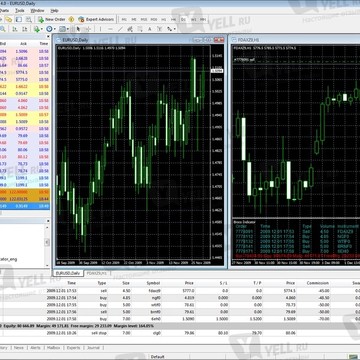Click the New Order button
Viewport: 360px width, 360px height.
[51, 19]
